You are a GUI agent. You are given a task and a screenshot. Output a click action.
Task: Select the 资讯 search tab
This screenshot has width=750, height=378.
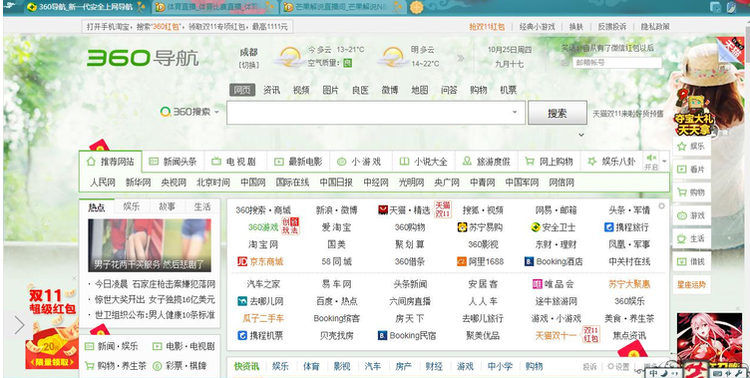[x=271, y=90]
